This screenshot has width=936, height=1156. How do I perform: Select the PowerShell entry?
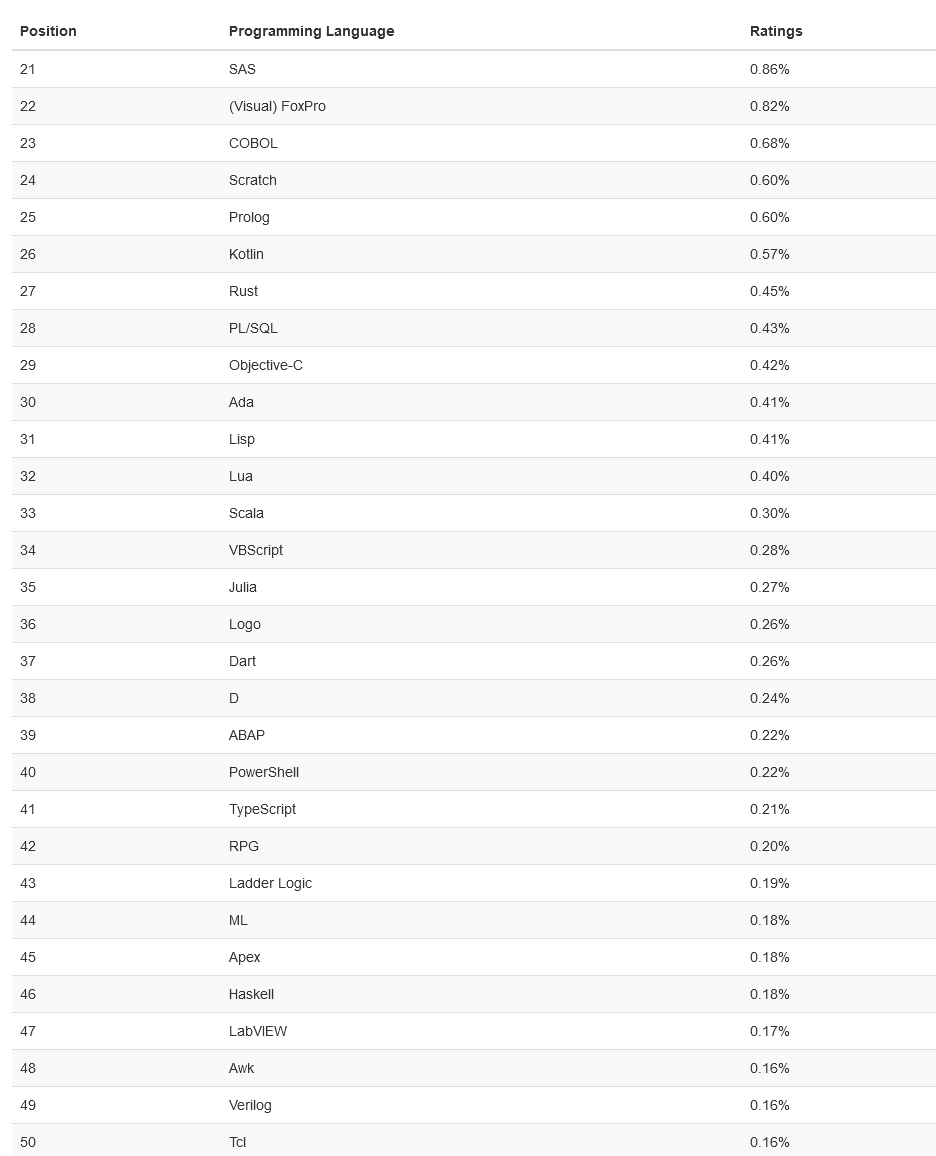pyautogui.click(x=264, y=772)
